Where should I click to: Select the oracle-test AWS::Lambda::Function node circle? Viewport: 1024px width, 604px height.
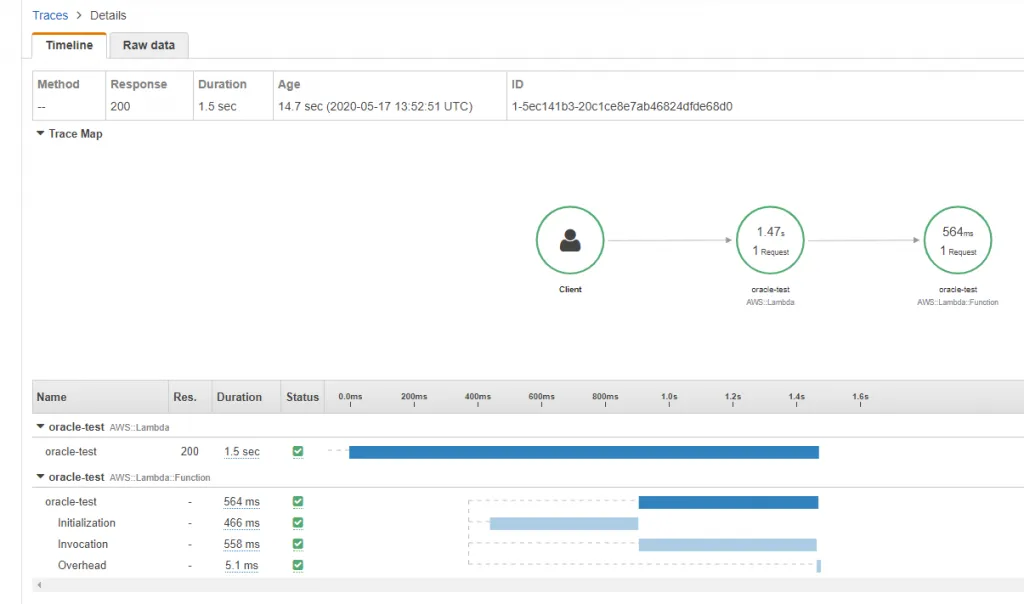pyautogui.click(x=958, y=240)
